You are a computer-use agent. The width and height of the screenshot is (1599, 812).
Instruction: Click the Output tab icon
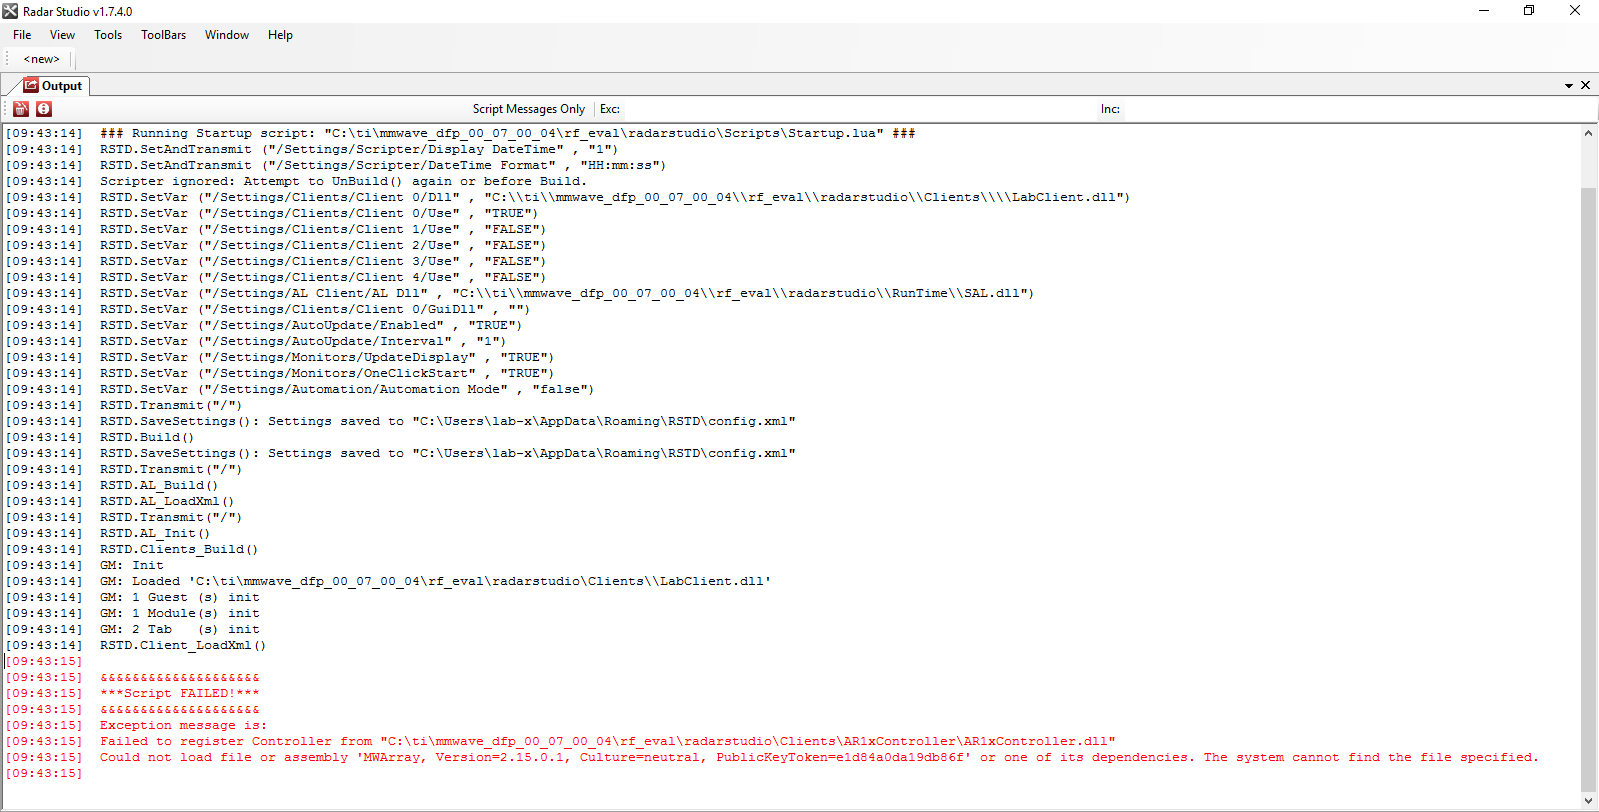(31, 85)
